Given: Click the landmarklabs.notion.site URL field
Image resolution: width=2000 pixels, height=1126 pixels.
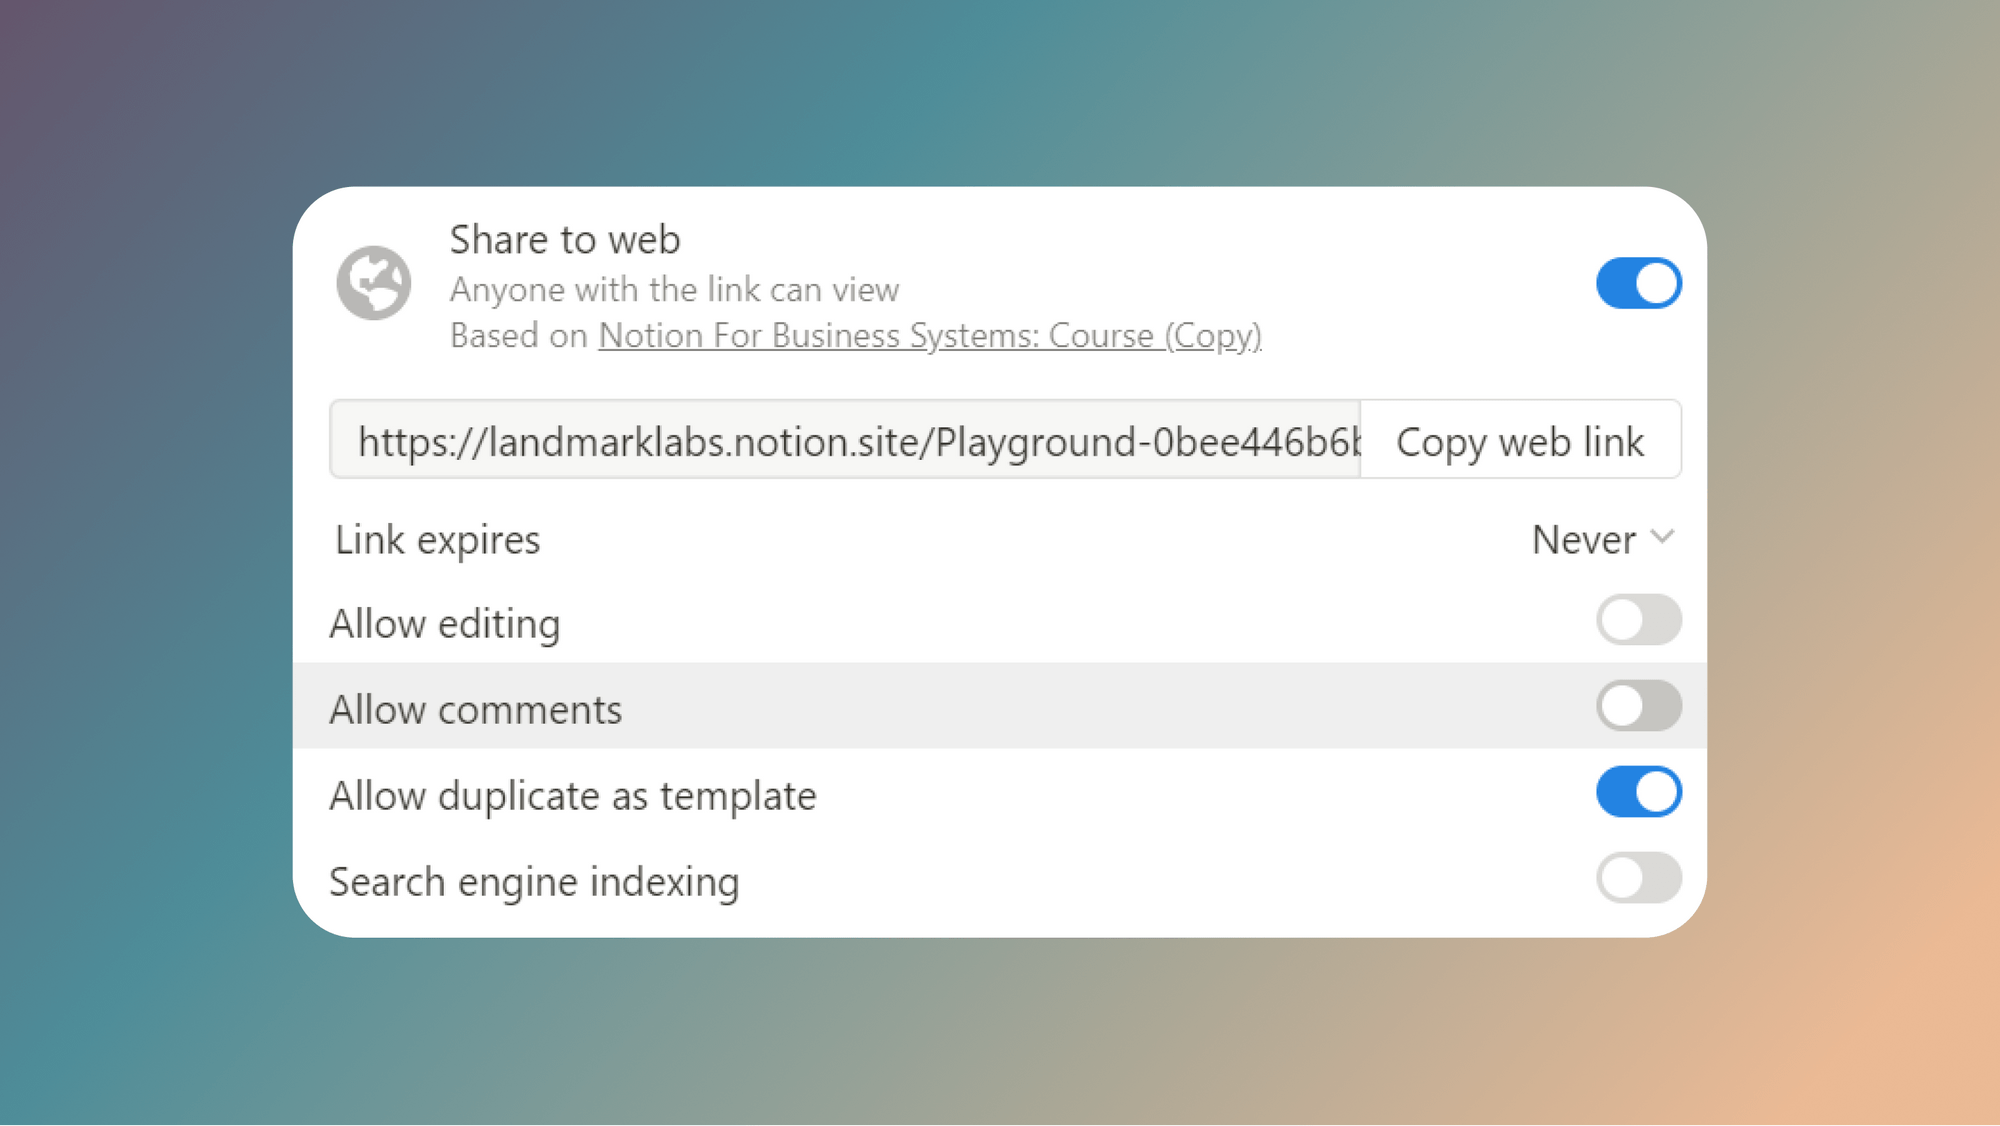Looking at the screenshot, I should [x=843, y=439].
